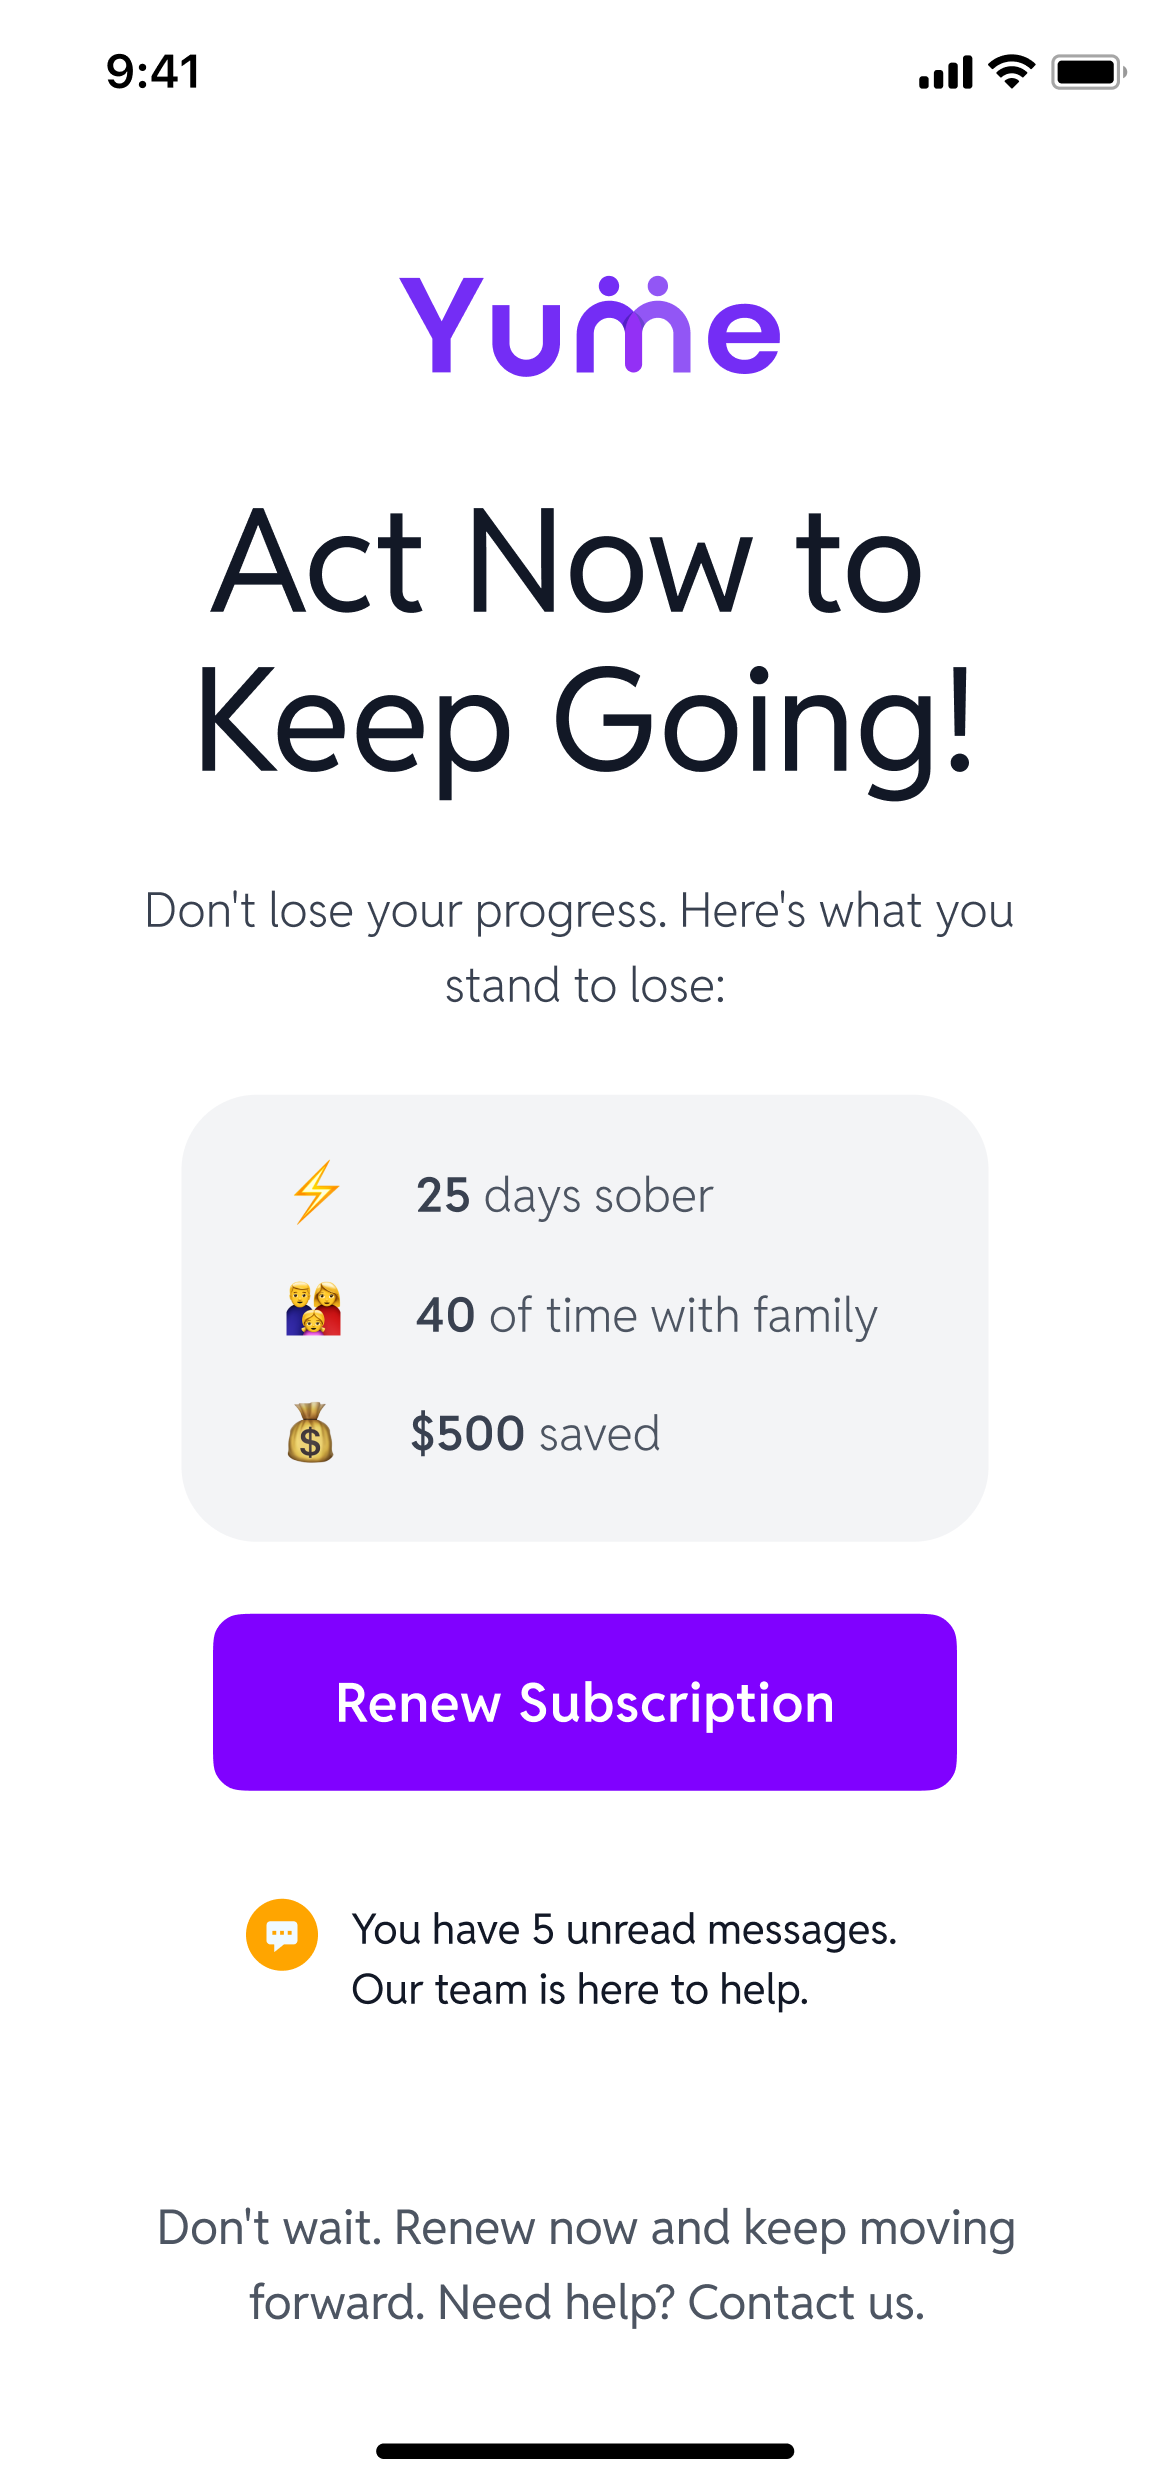
Task: Click the lightning bolt emoji icon
Action: coord(313,1194)
